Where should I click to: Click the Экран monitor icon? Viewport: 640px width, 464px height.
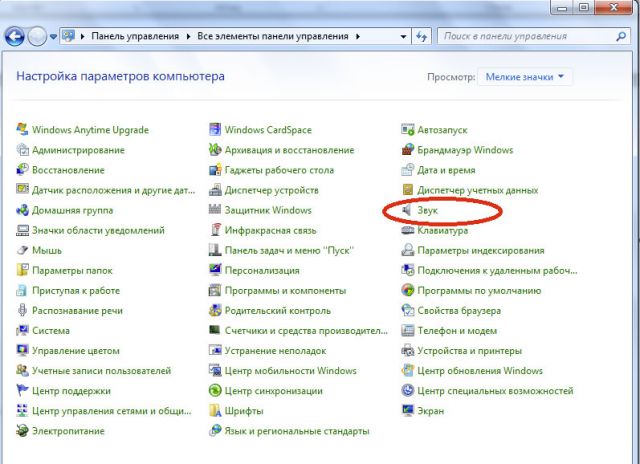(407, 411)
